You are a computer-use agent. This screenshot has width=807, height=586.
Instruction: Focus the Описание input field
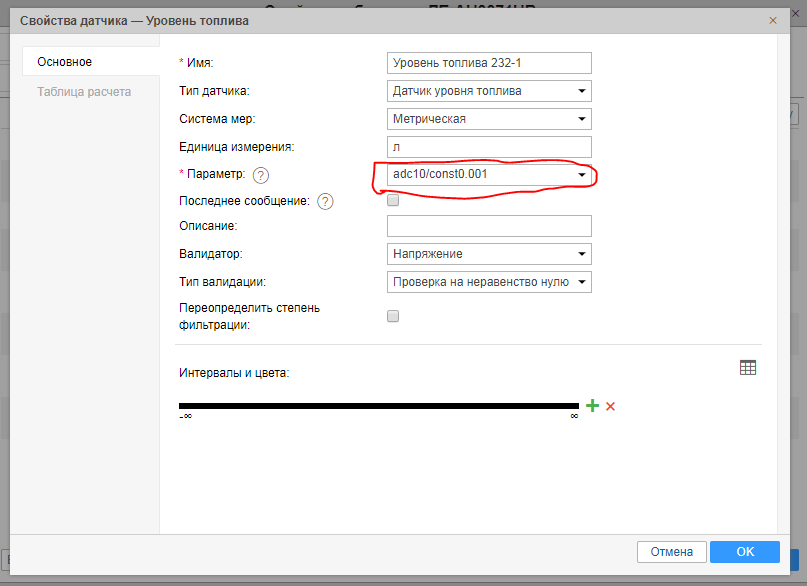tap(489, 226)
